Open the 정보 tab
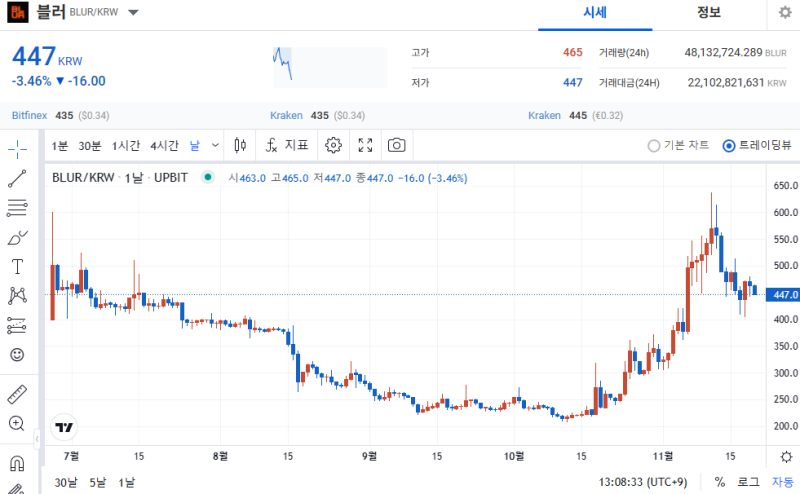This screenshot has height=494, width=800. 709,13
